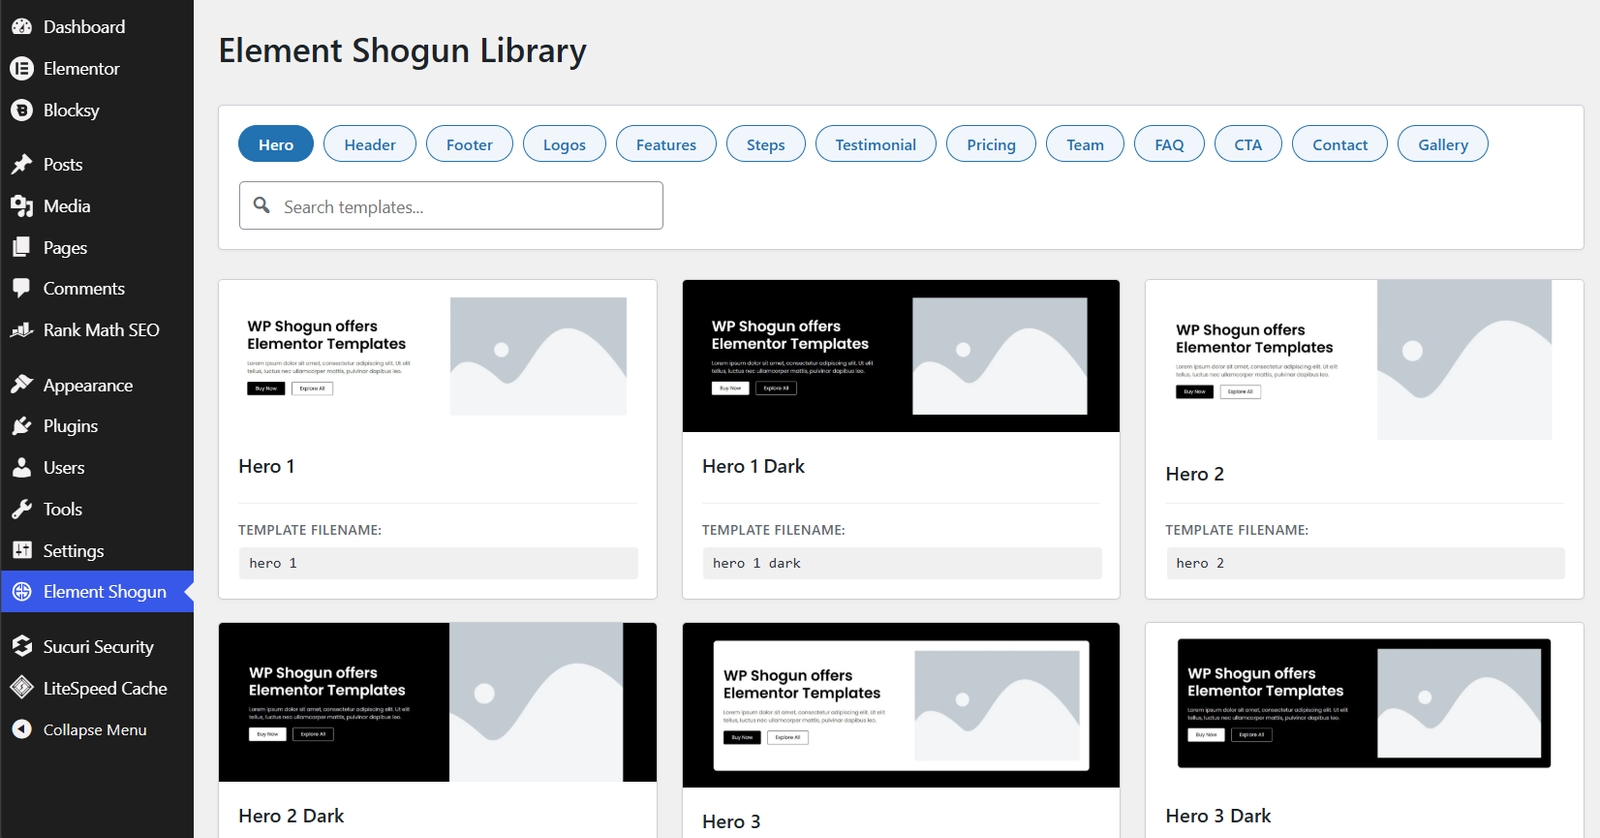Click the Hero 3 Dark template preview
This screenshot has width=1600, height=838.
tap(1364, 703)
